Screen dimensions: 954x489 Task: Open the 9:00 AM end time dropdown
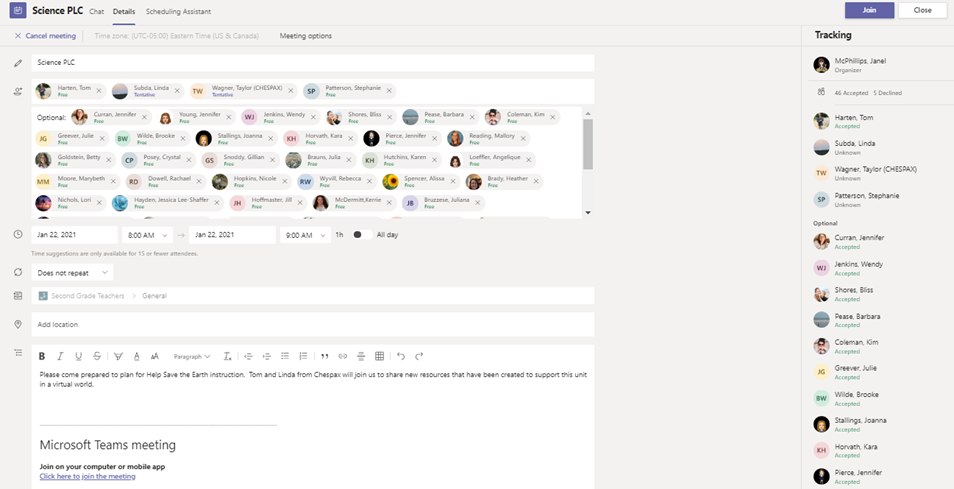tap(305, 235)
